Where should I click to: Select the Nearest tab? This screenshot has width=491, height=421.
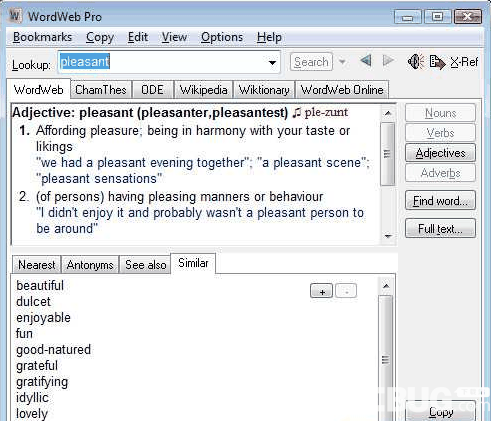point(37,265)
